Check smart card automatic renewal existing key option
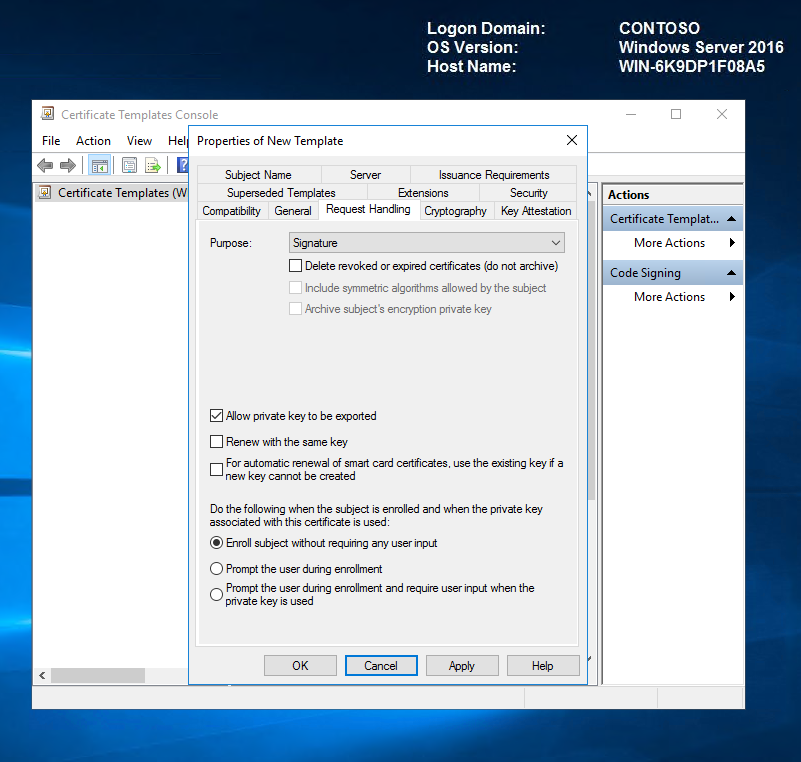Screen dimensions: 801x762 tap(217, 469)
